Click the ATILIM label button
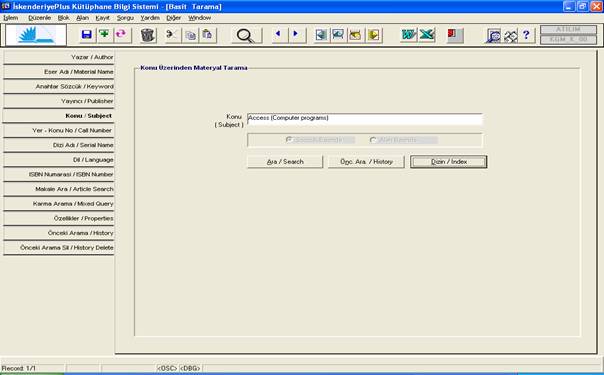 pyautogui.click(x=568, y=30)
